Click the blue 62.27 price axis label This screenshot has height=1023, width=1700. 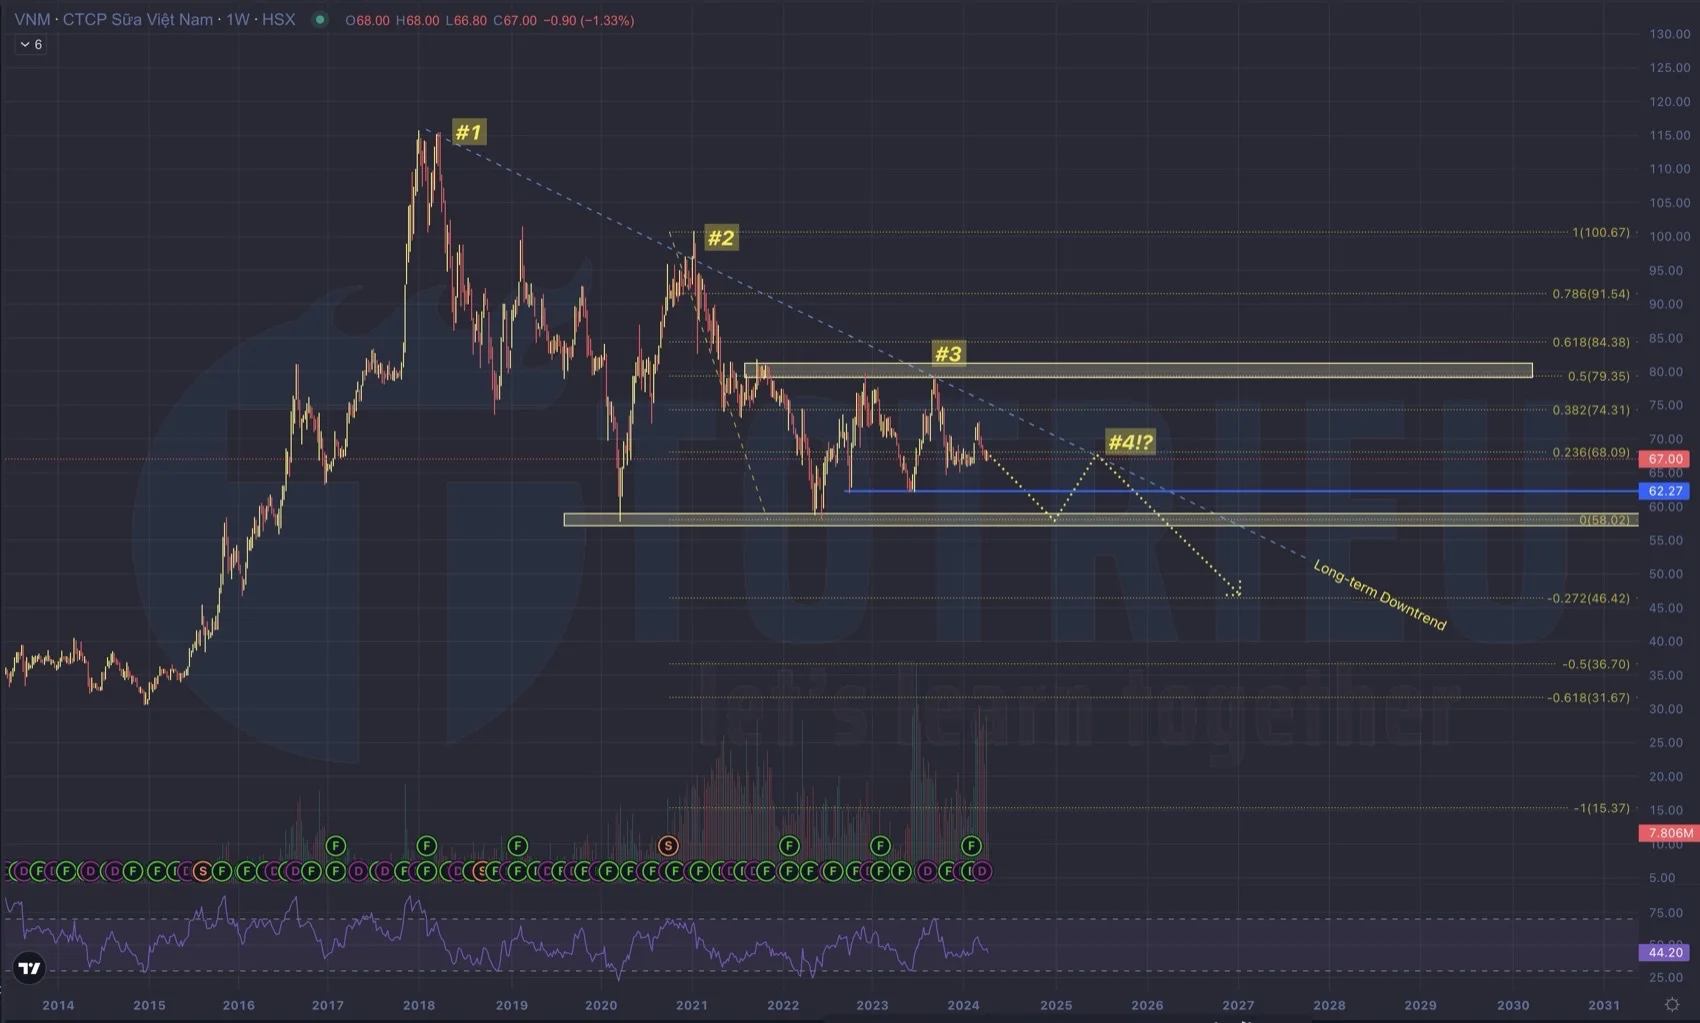coord(1665,491)
